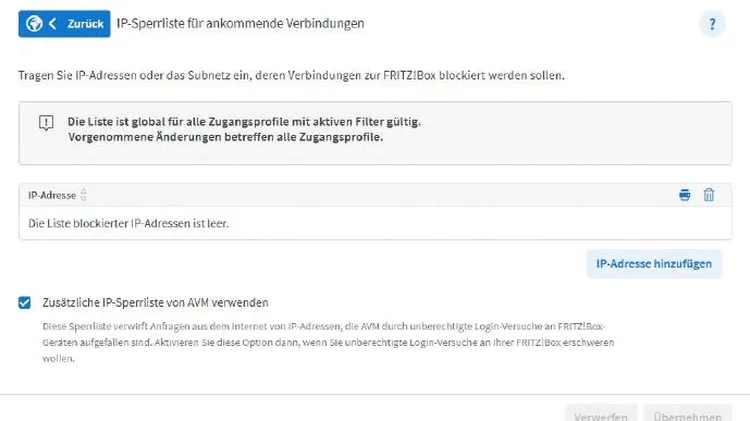This screenshot has height=421, width=750.
Task: Click label 'Zusätzliche IP-Sperrliste von AVM verwenden'
Action: pos(155,302)
